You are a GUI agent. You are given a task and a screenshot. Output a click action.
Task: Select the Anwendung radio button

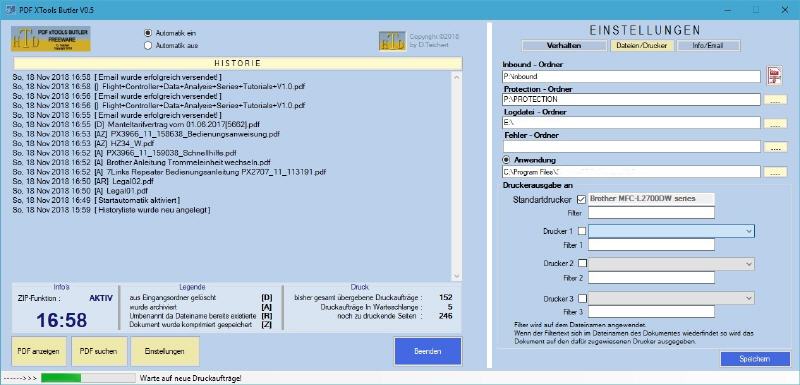(507, 160)
